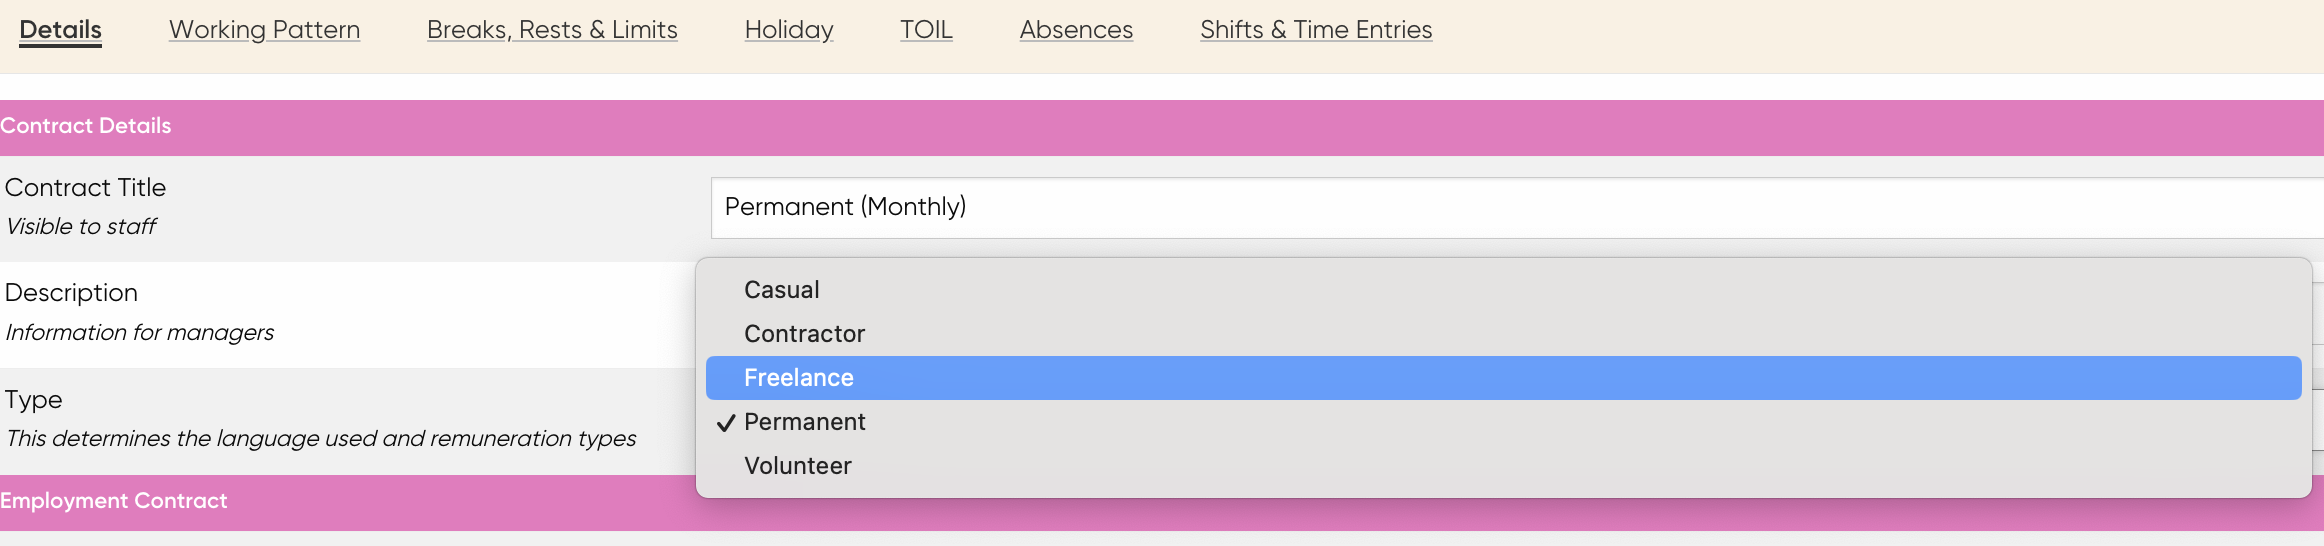This screenshot has height=546, width=2324.
Task: Go to Breaks, Rests & Limits tab
Action: click(x=552, y=30)
